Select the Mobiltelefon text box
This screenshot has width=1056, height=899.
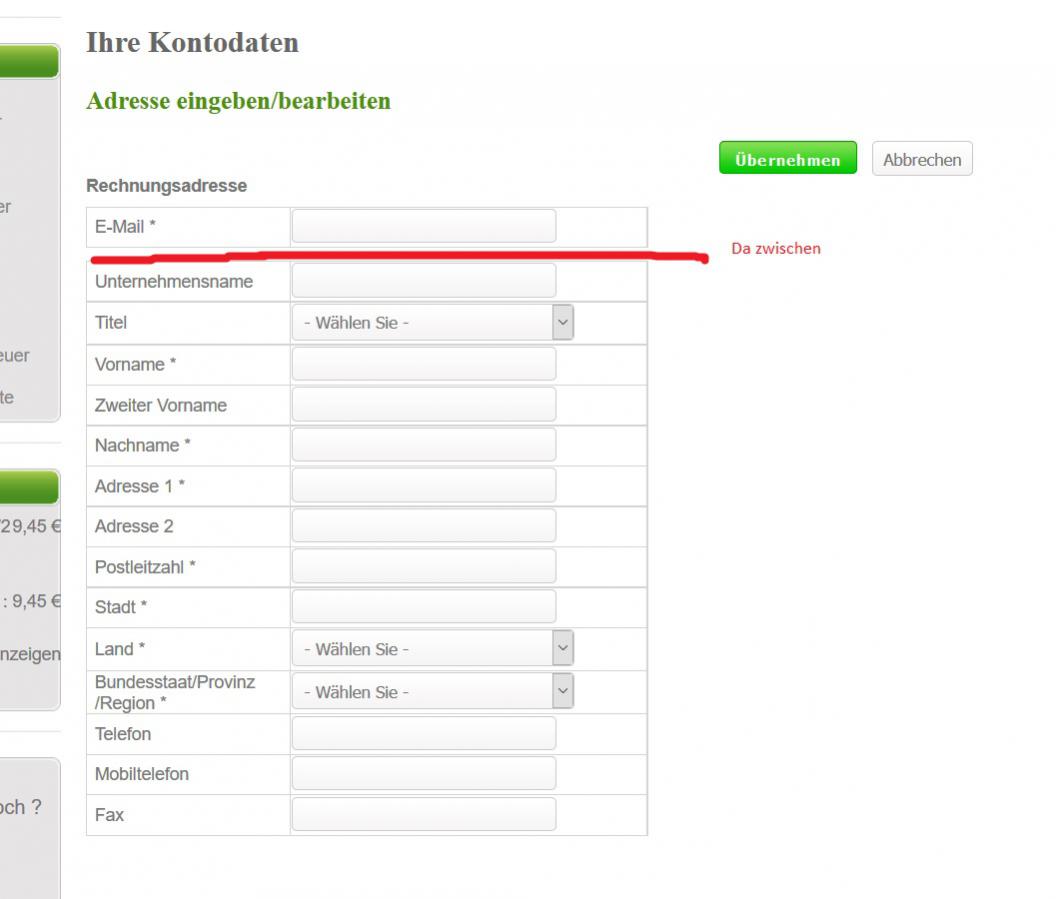tap(423, 774)
